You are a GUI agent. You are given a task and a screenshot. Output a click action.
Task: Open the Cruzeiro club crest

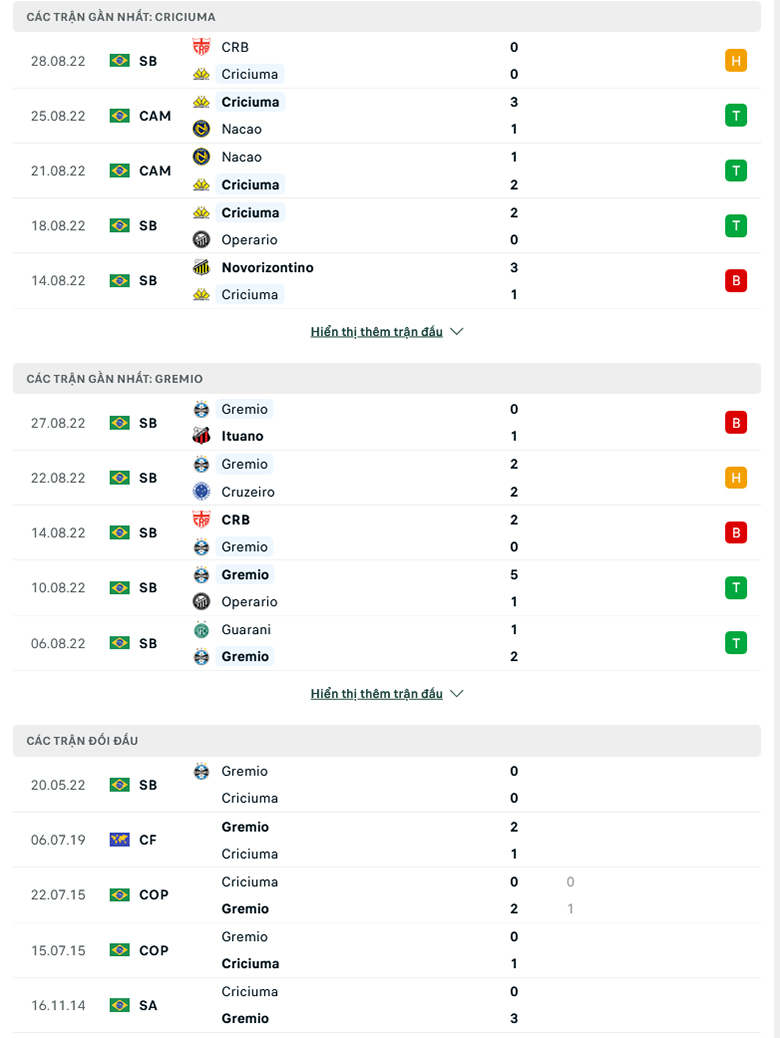(200, 491)
